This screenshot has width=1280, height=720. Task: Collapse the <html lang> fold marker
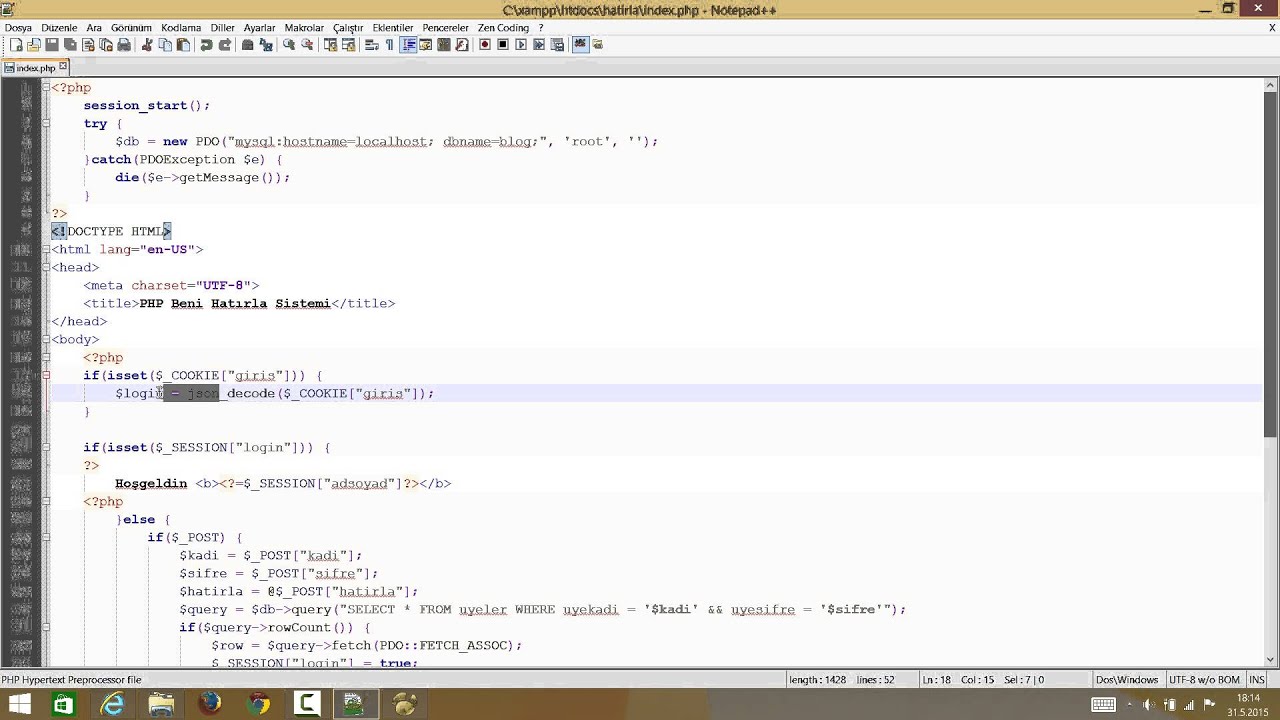point(46,250)
